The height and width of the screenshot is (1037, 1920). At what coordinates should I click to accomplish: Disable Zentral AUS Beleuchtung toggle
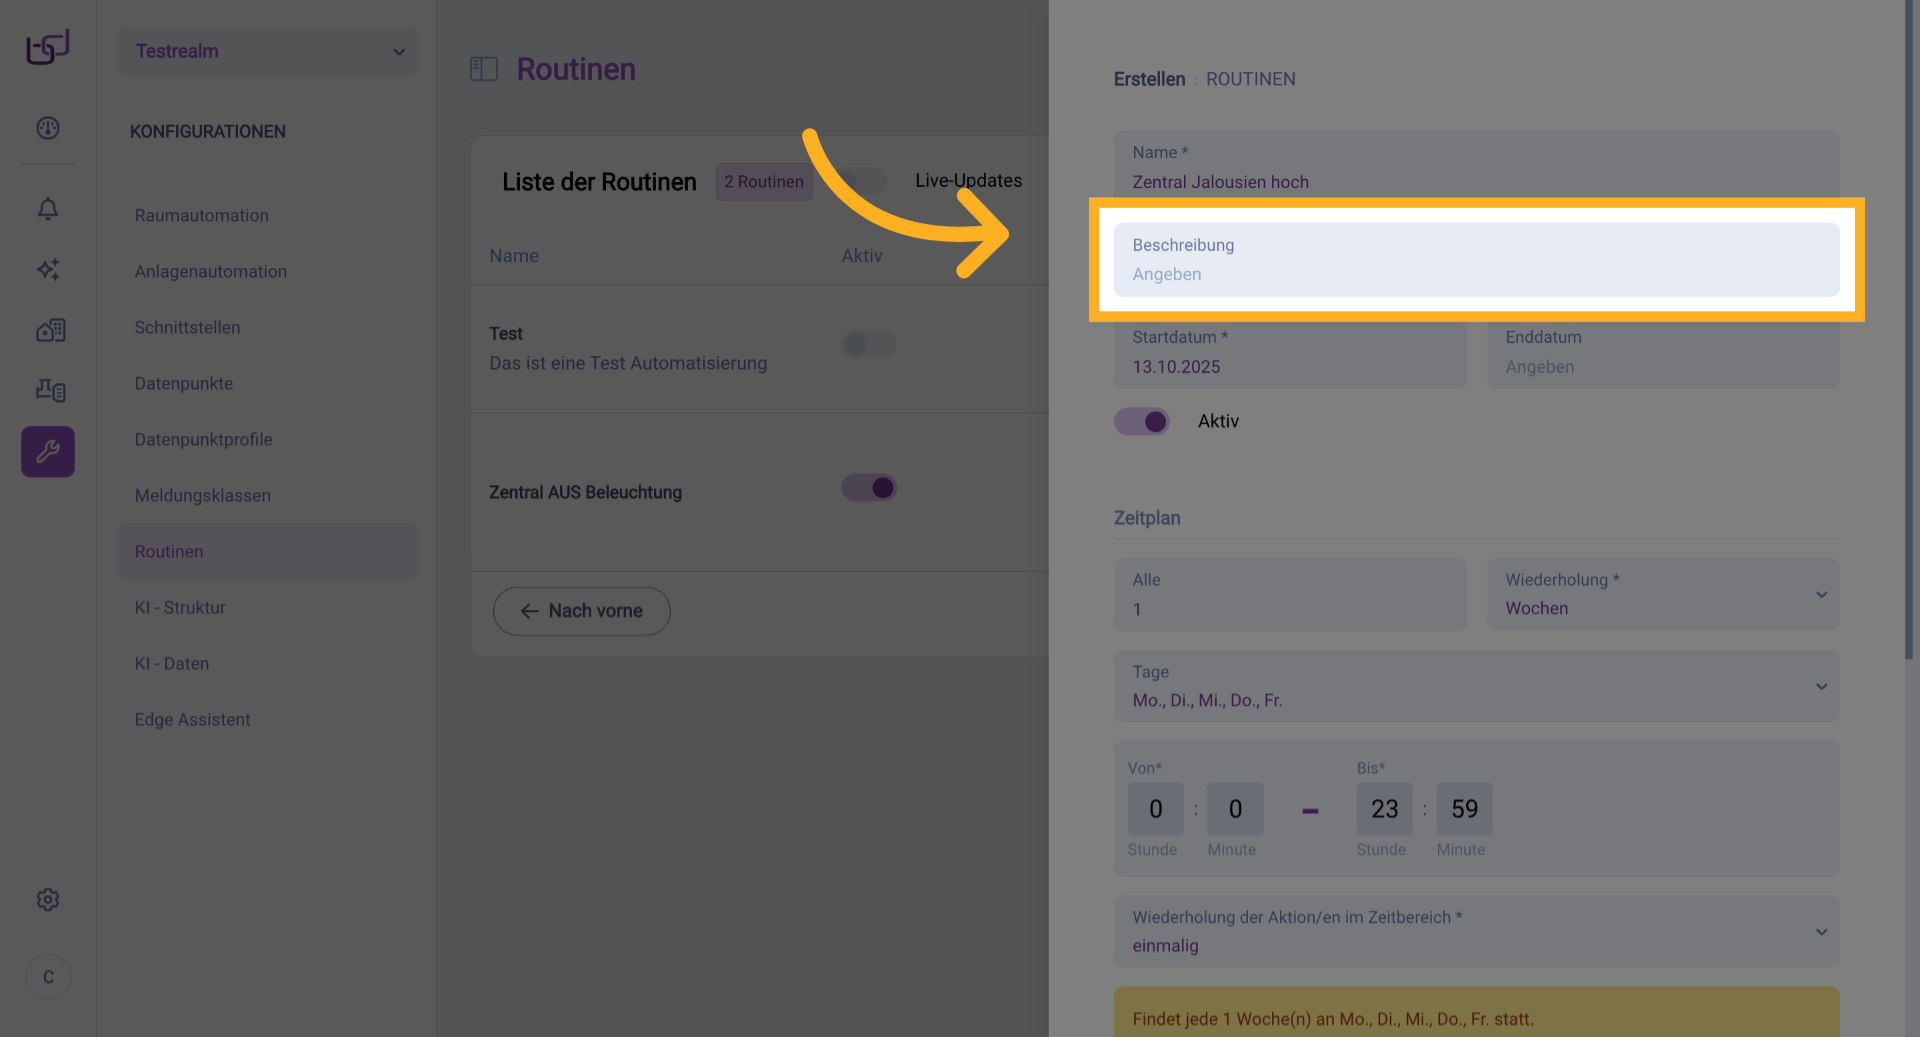[869, 488]
